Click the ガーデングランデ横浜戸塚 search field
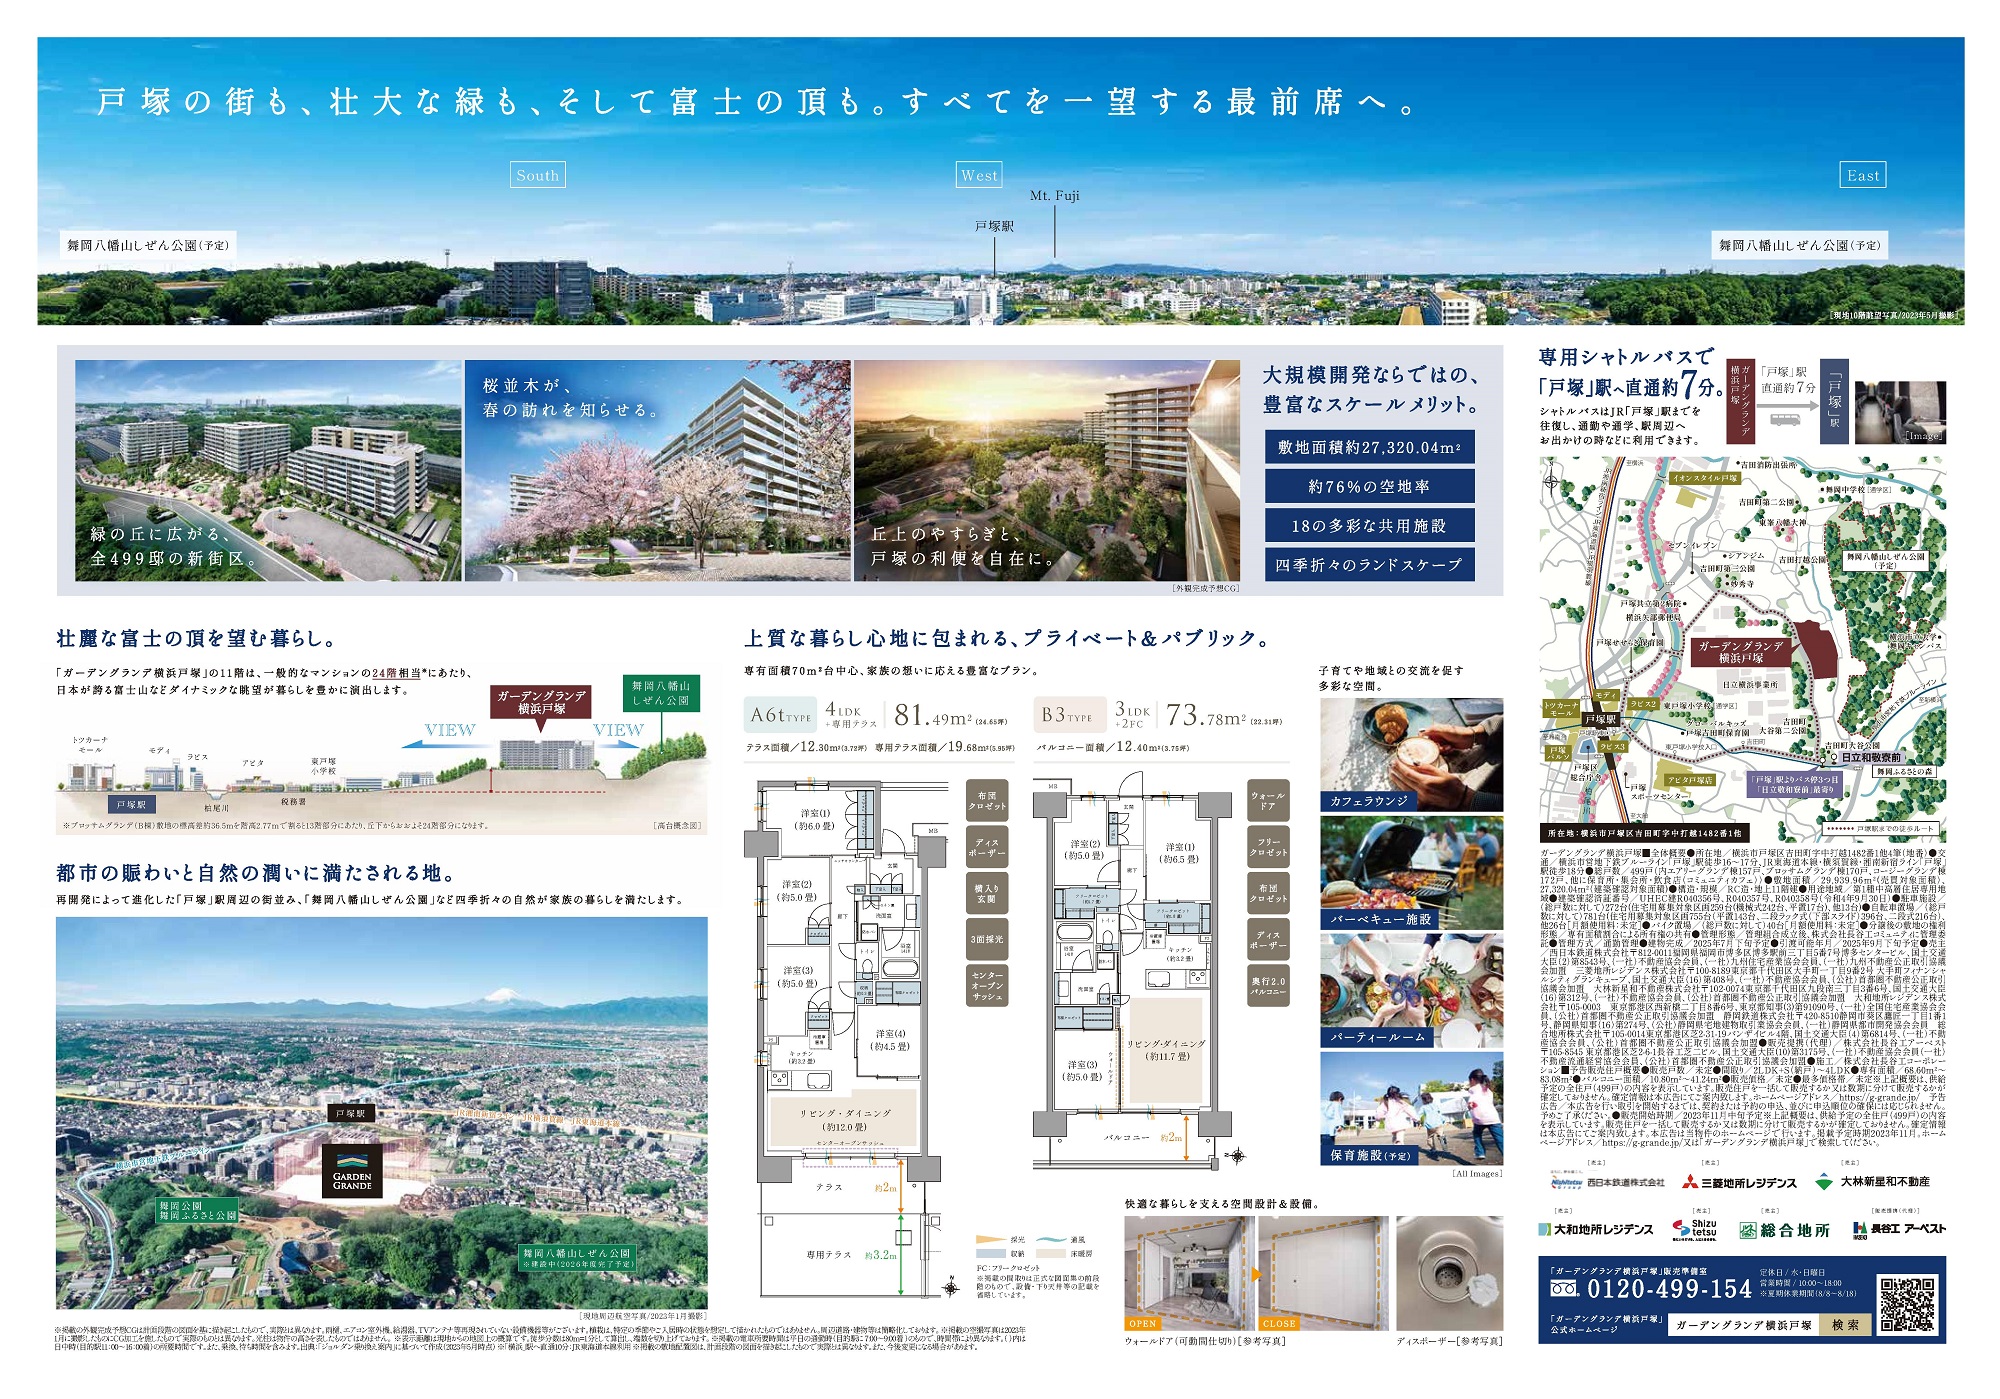Viewport: 2000px width, 1399px height. 1744,1325
